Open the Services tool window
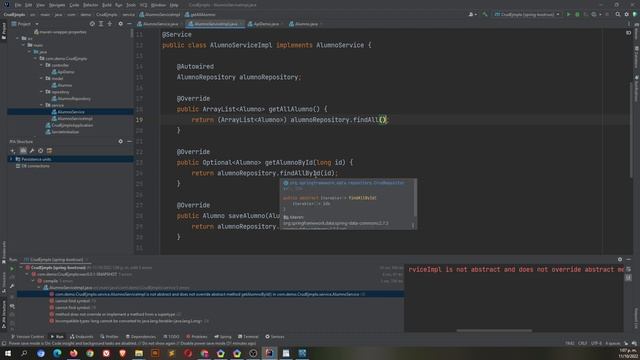Viewport: 640px width, 360px height. point(275,337)
